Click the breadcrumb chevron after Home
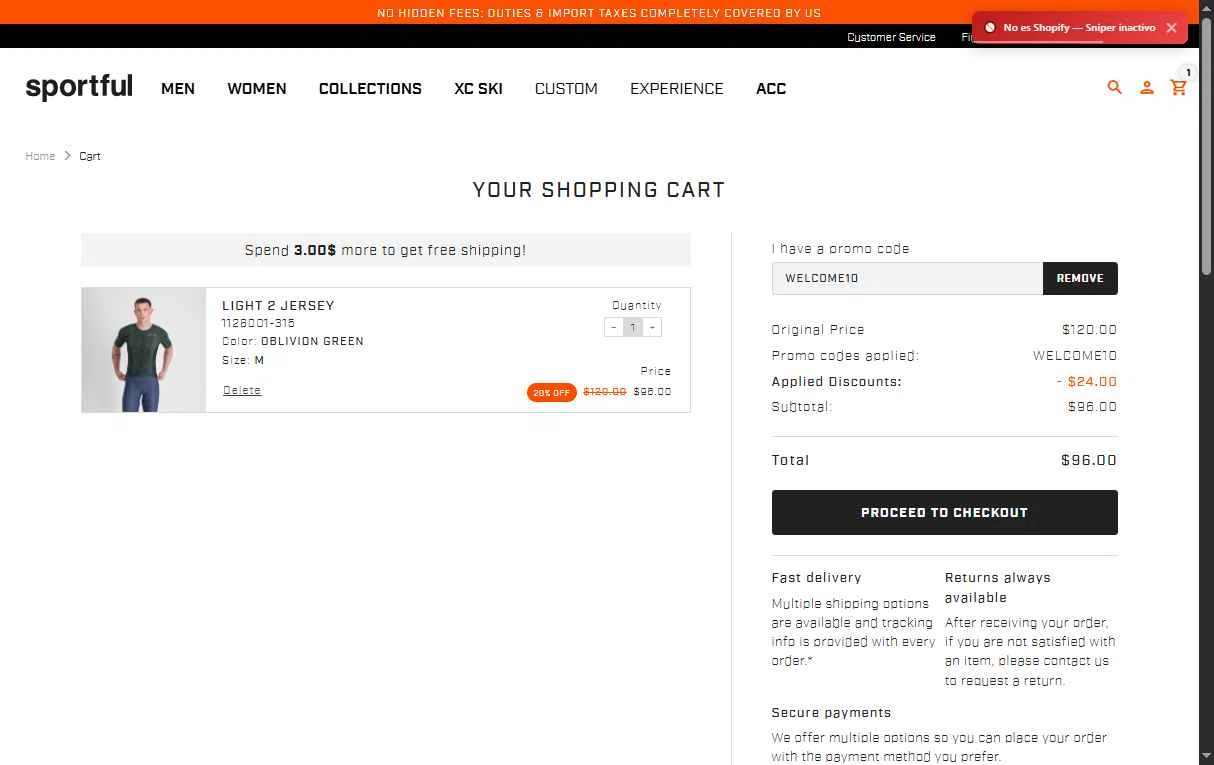Image resolution: width=1214 pixels, height=765 pixels. coord(68,156)
